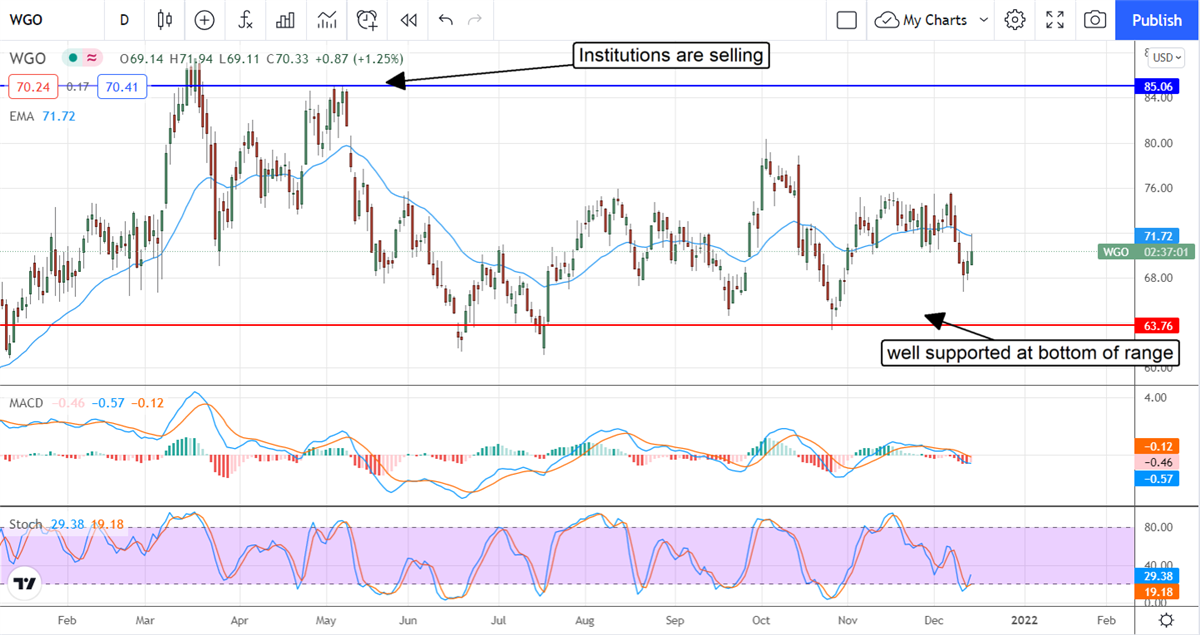Undo the last chart action
The width and height of the screenshot is (1200, 635).
pos(445,20)
